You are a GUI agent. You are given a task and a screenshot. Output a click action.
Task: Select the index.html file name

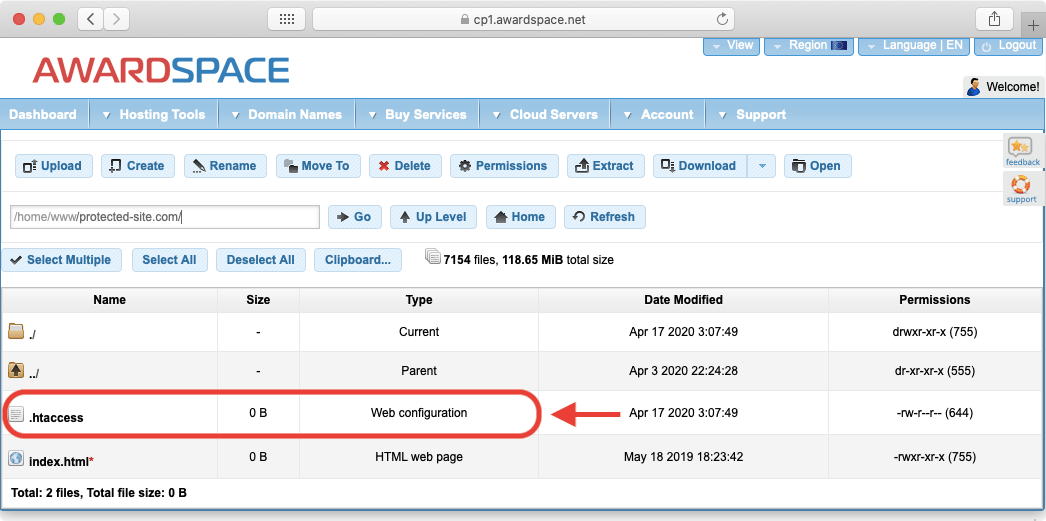click(61, 461)
